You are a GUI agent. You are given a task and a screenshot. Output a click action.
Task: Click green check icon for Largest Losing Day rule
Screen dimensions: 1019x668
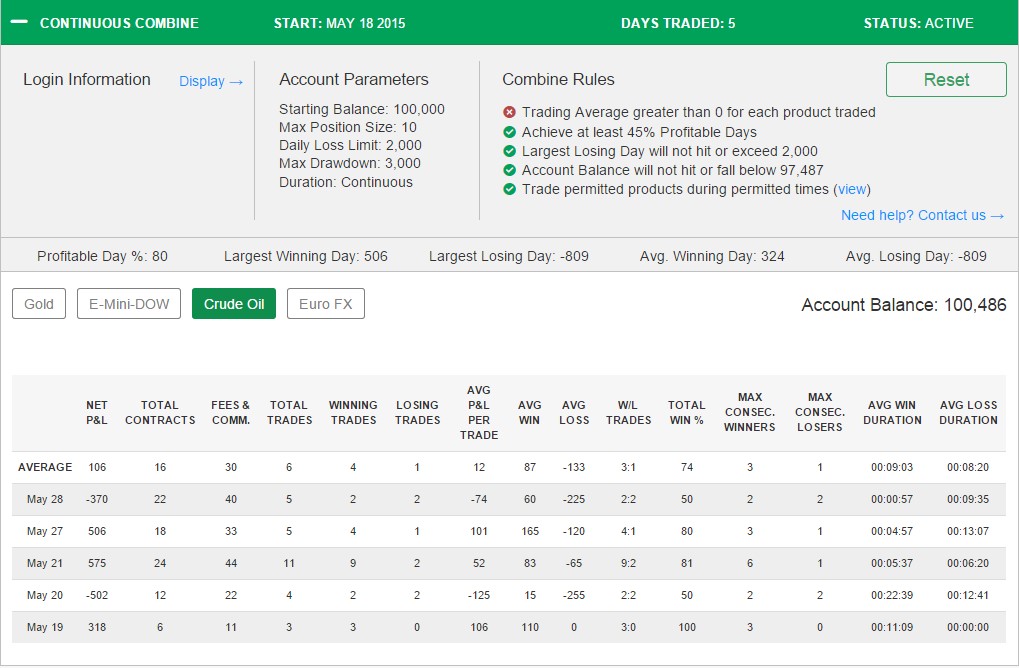[x=510, y=151]
